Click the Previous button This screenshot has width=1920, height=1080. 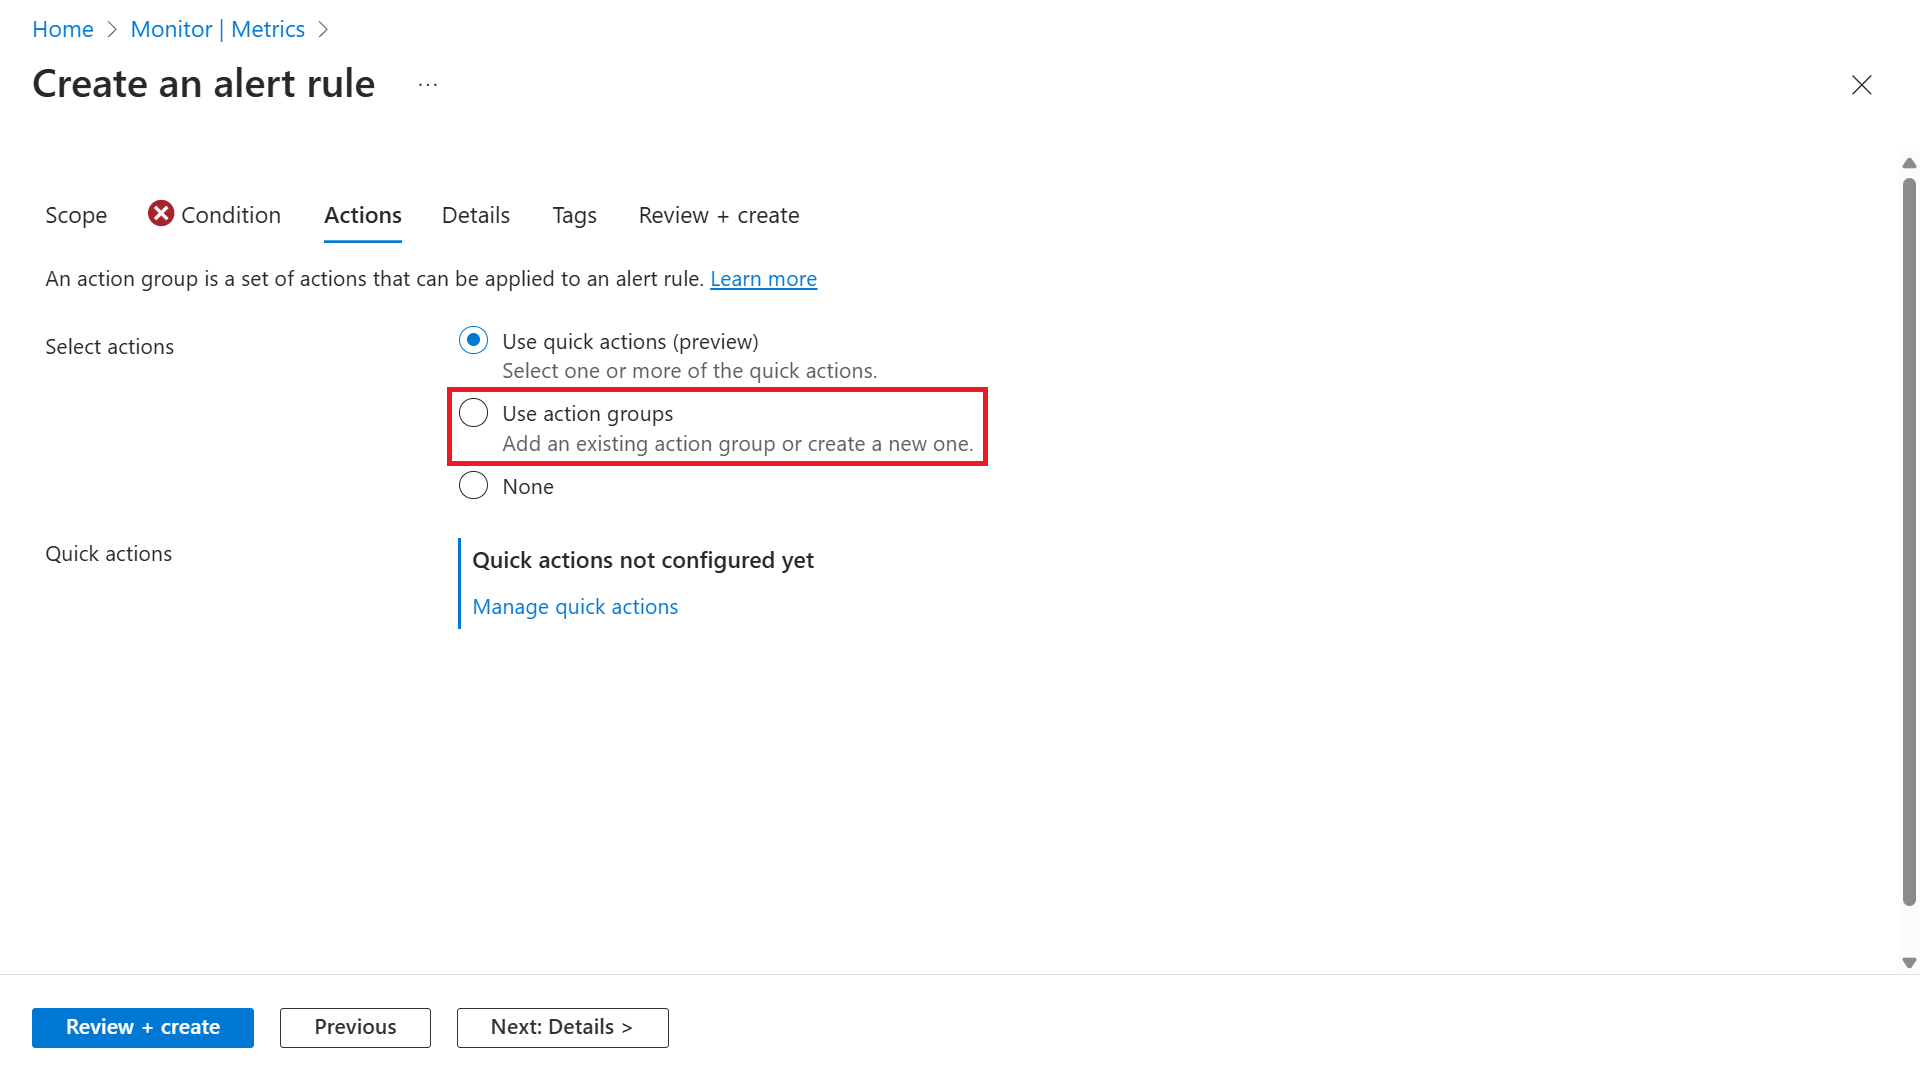point(355,1027)
